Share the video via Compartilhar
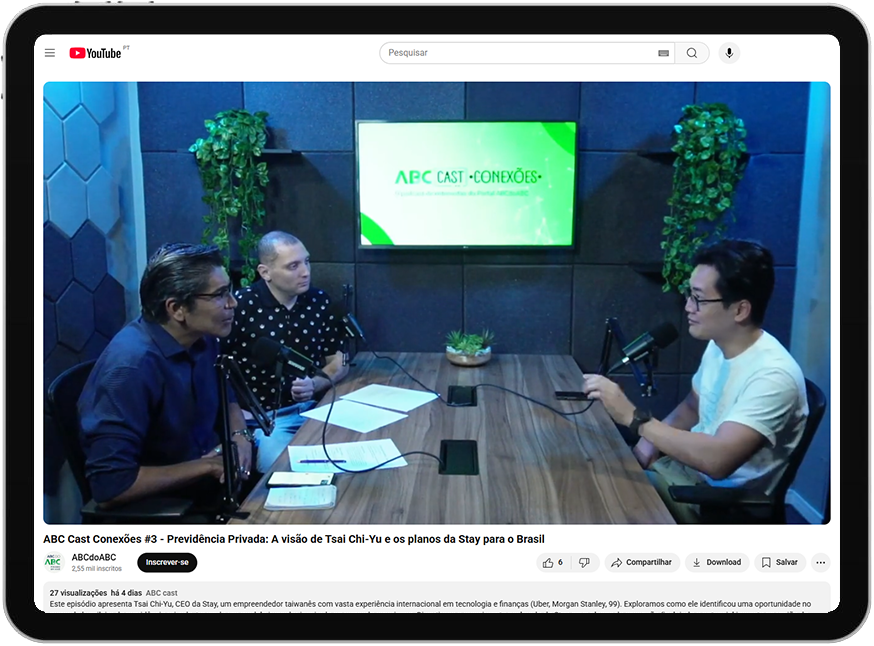 [642, 562]
